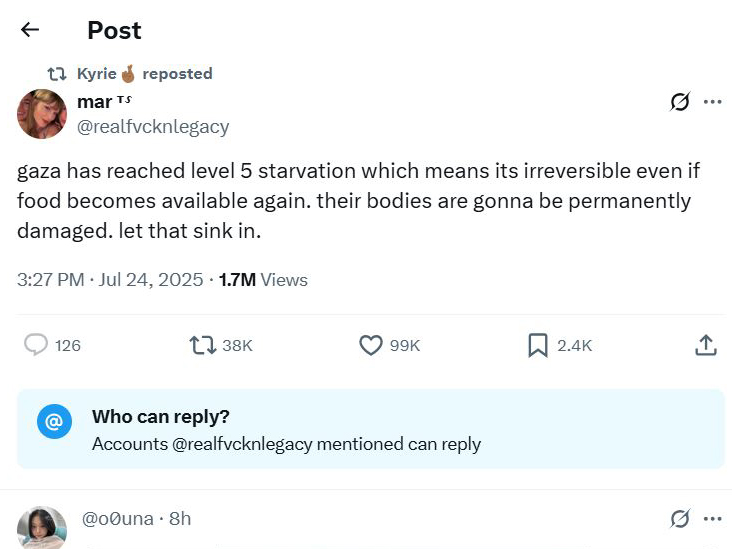The width and height of the screenshot is (732, 549).
Task: Open the share post icon
Action: (705, 345)
